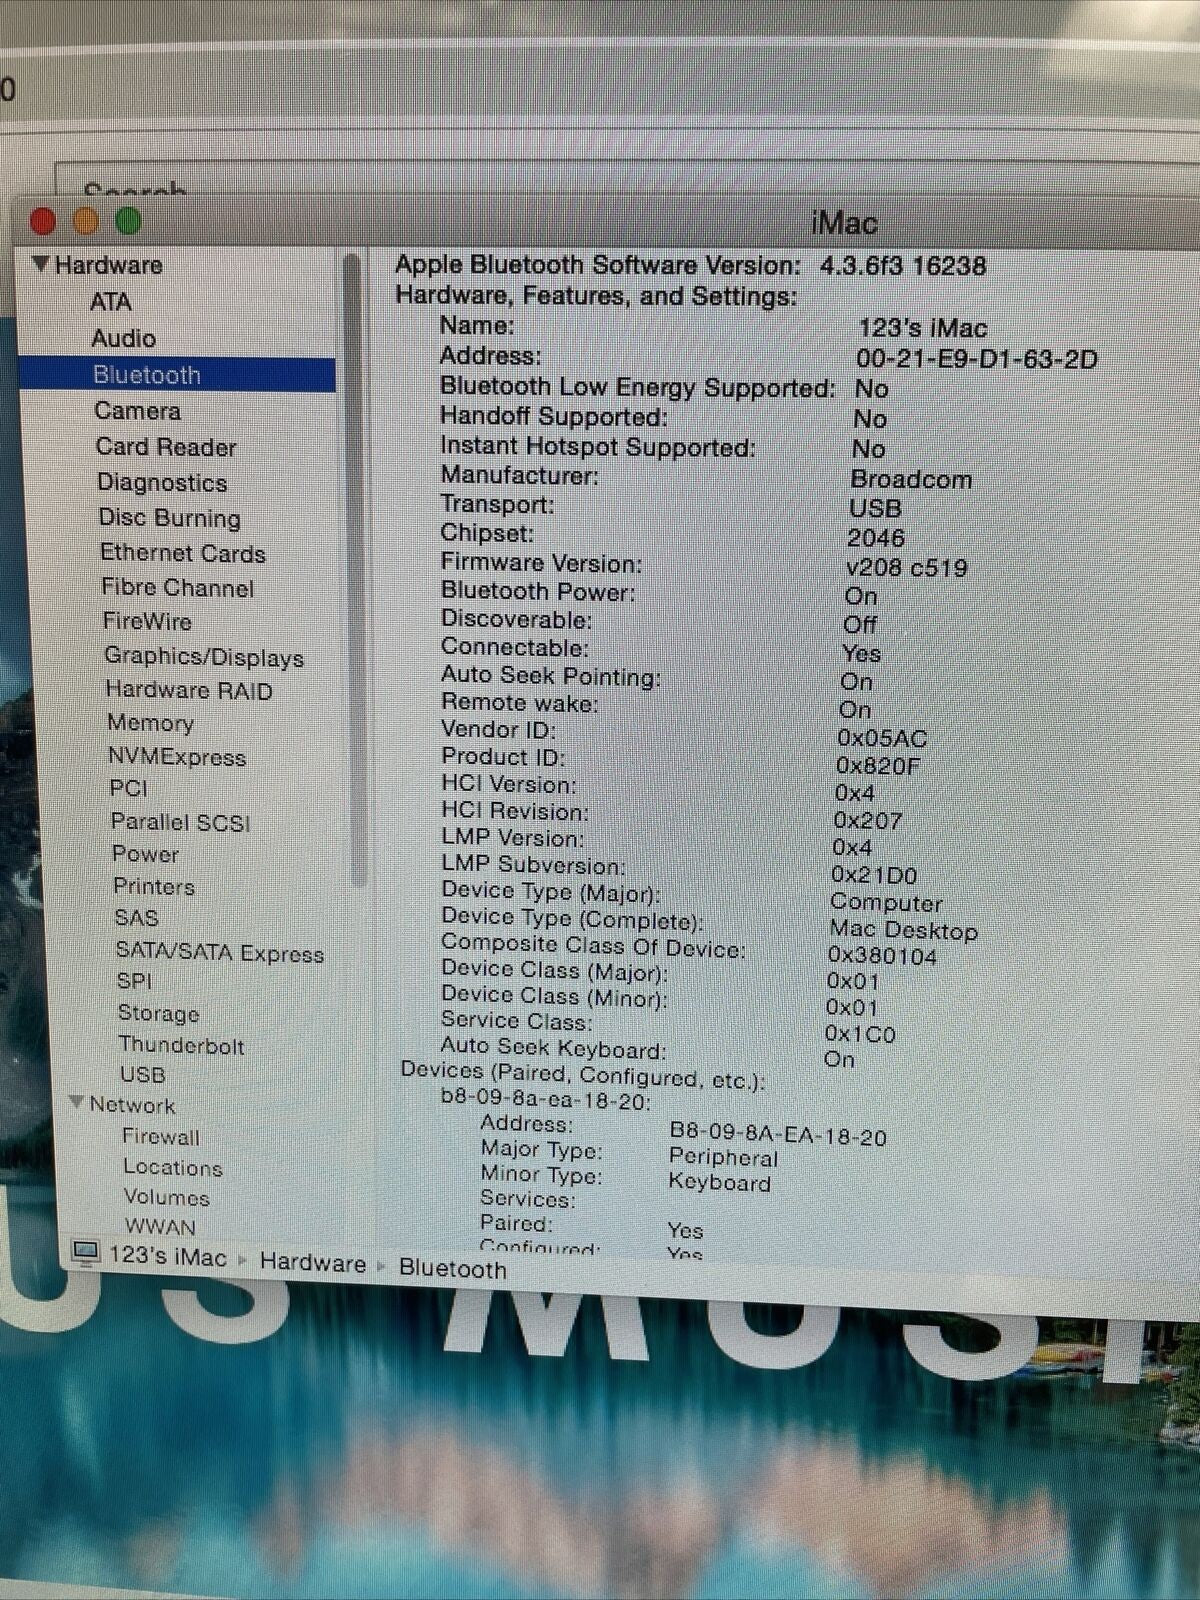Choose Diagnostics in the sidebar
Viewport: 1200px width, 1600px height.
tap(162, 483)
